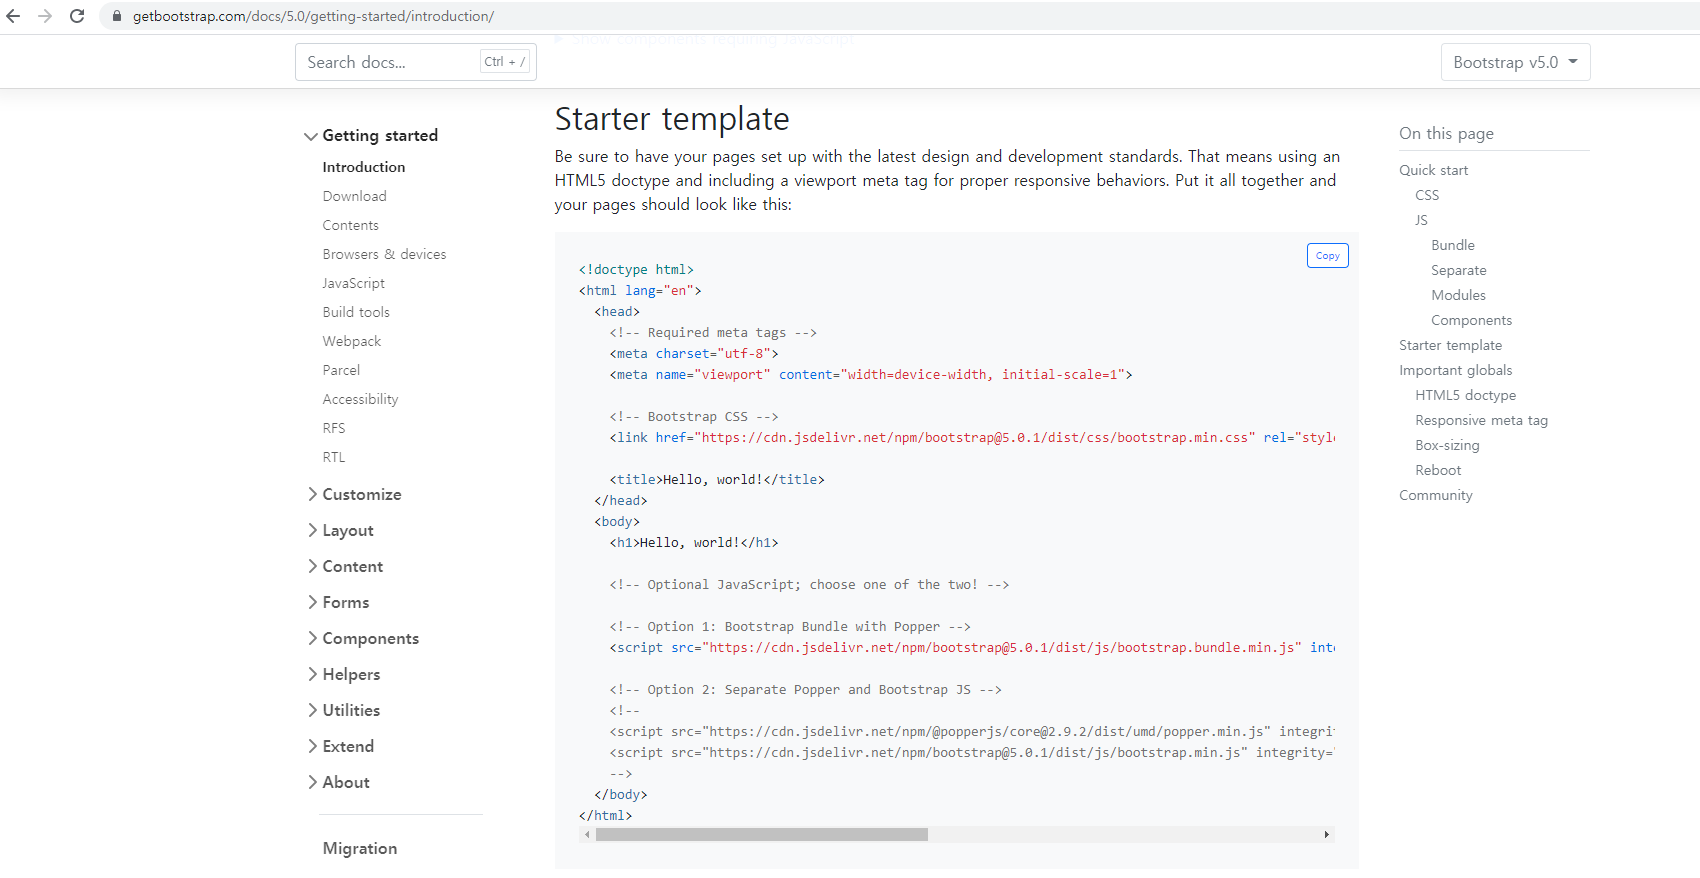Click the Starter template heading
The height and width of the screenshot is (878, 1700).
[x=672, y=119]
